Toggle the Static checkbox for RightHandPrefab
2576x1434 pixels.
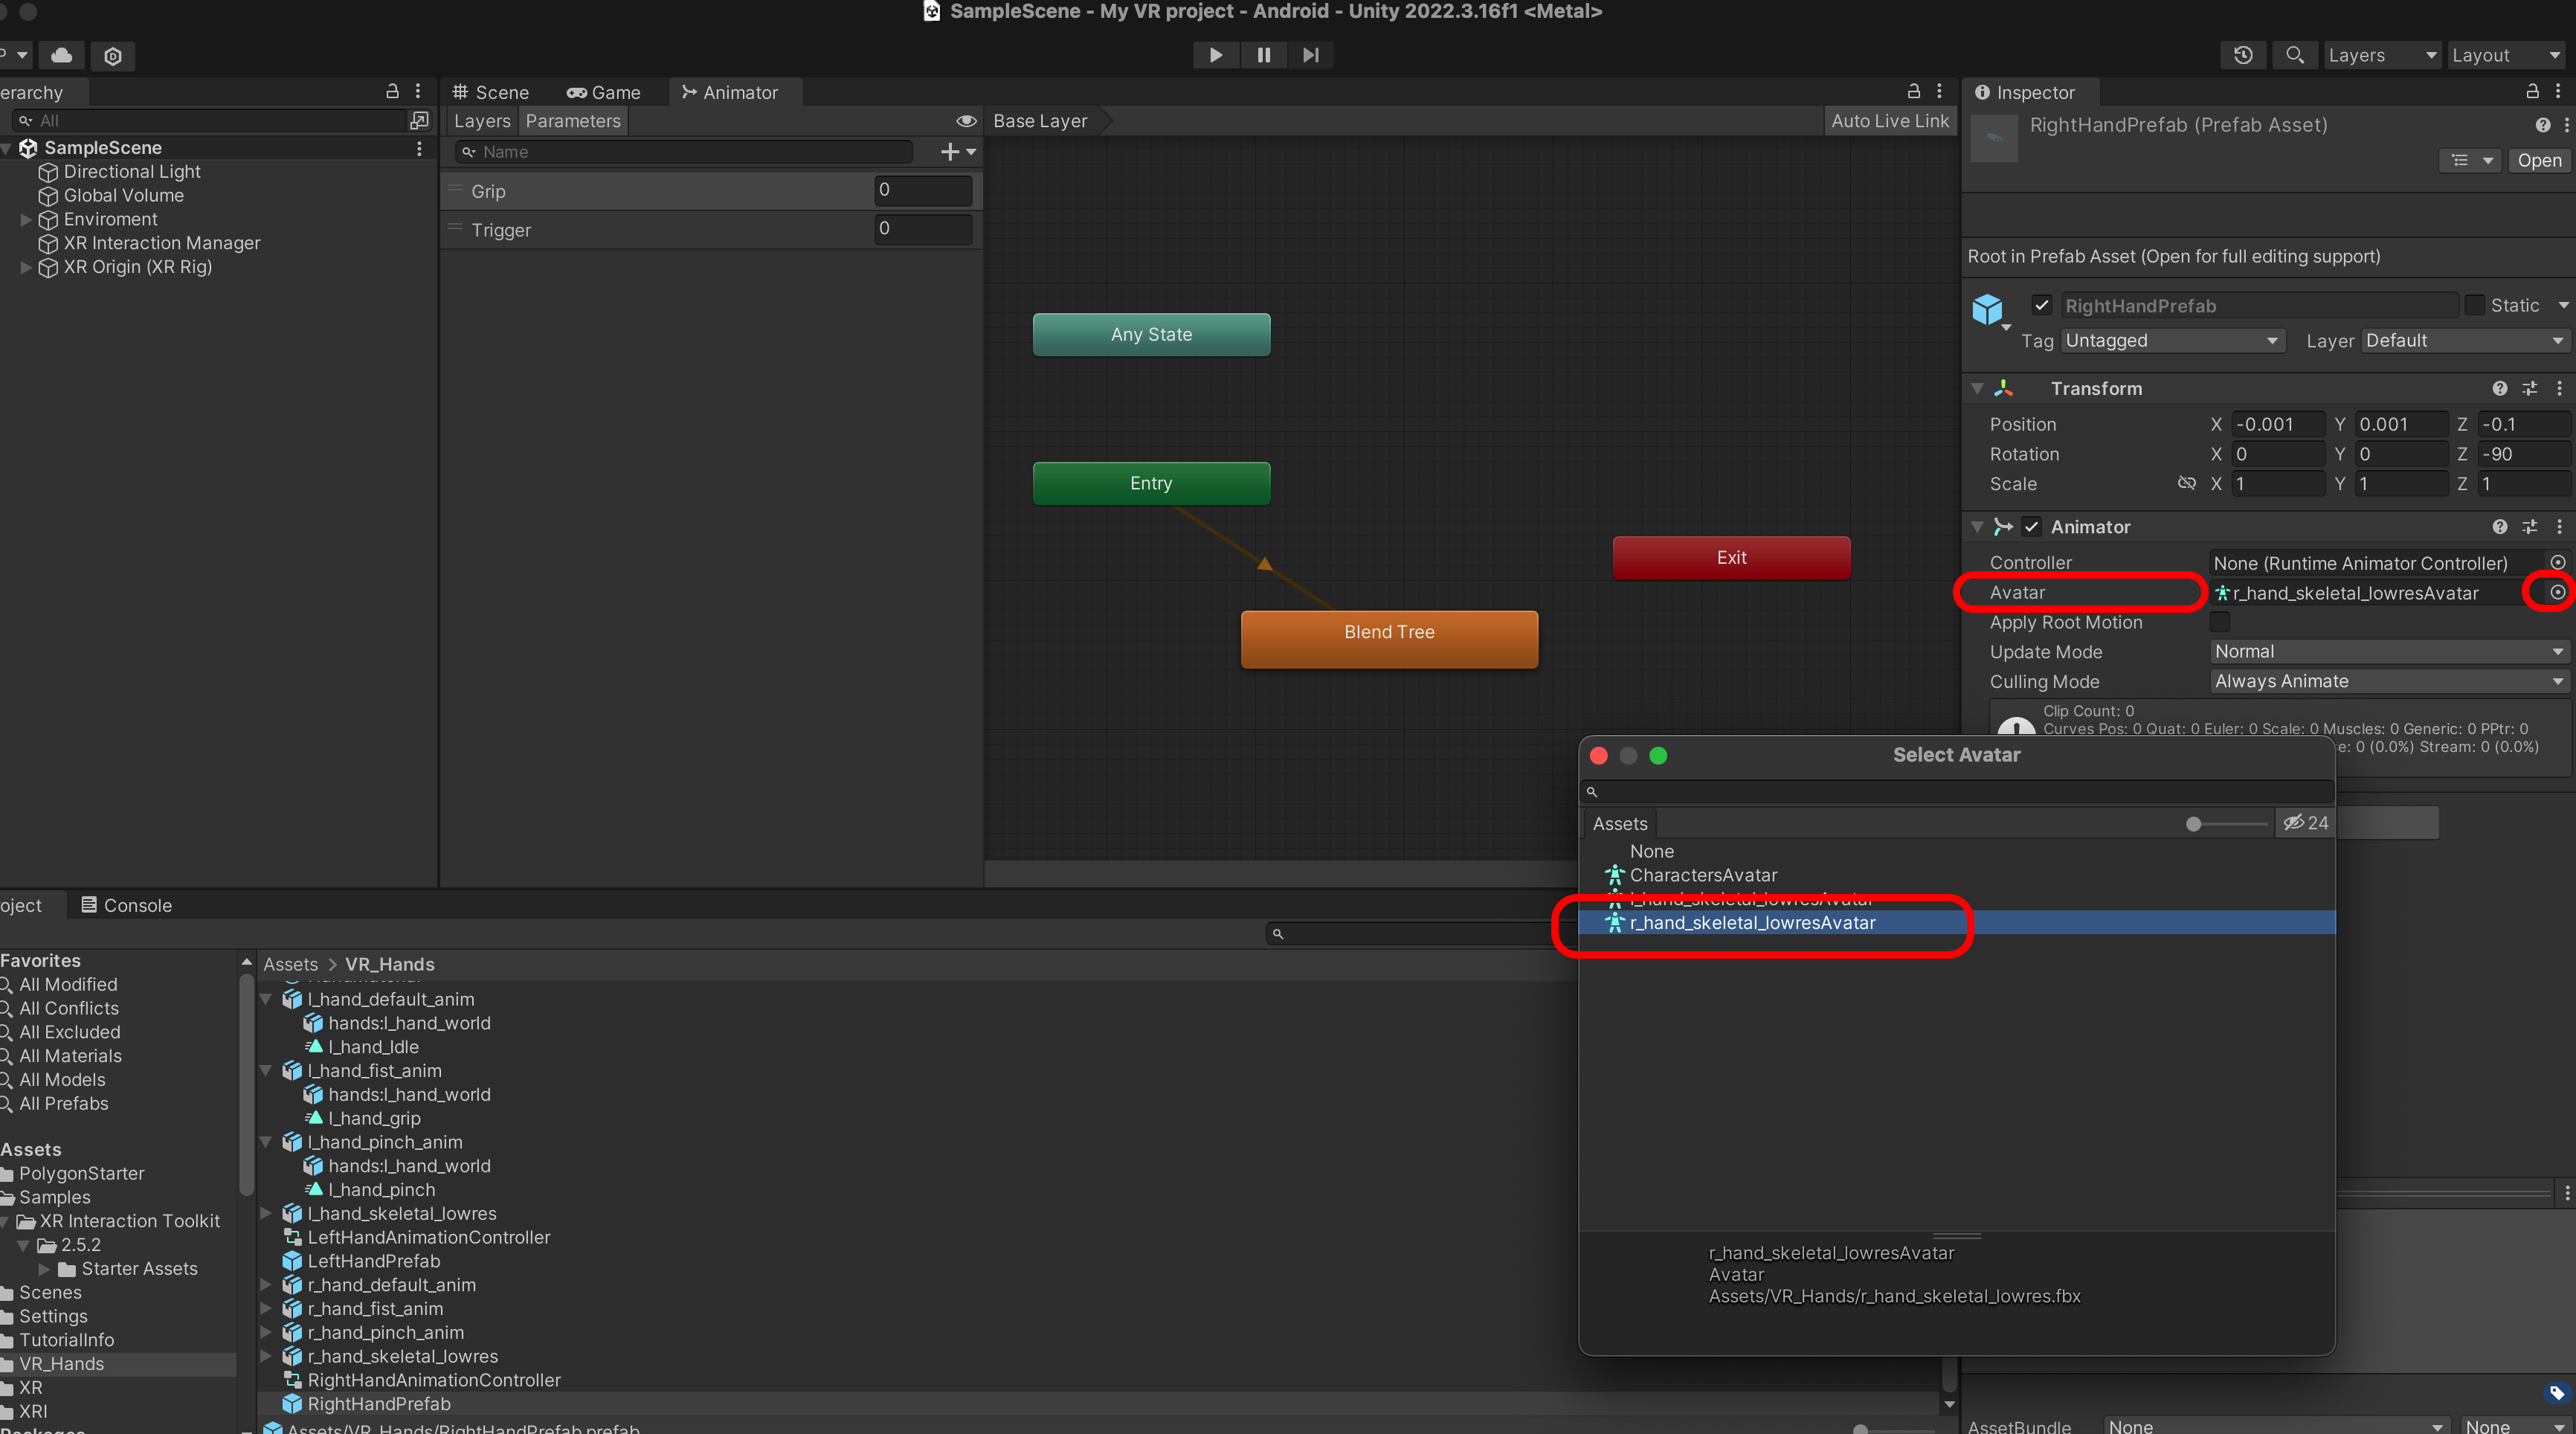[x=2474, y=305]
